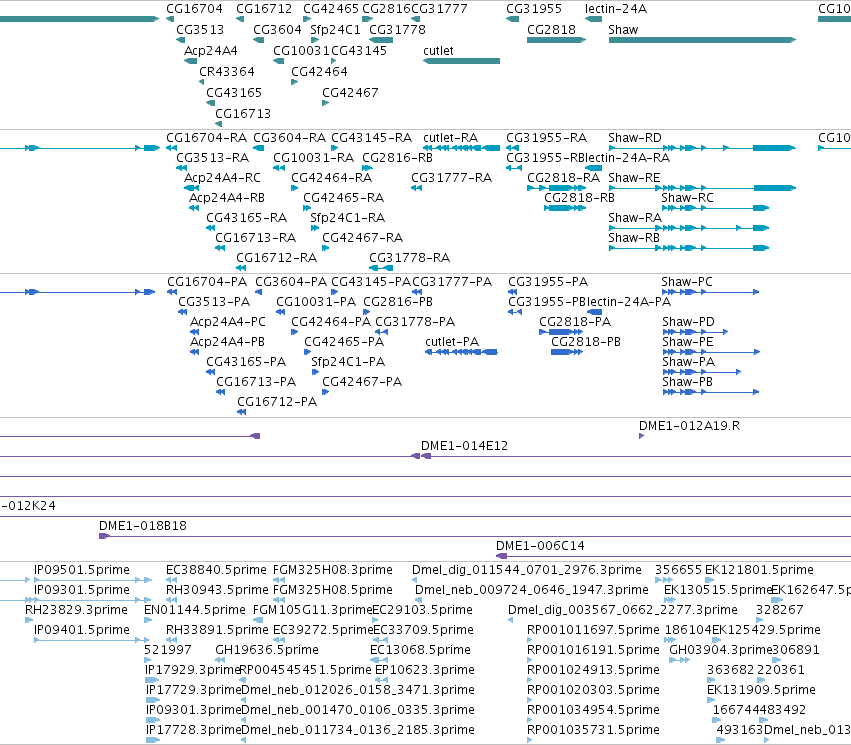Click the EC38840.5prime EST label

point(217,570)
